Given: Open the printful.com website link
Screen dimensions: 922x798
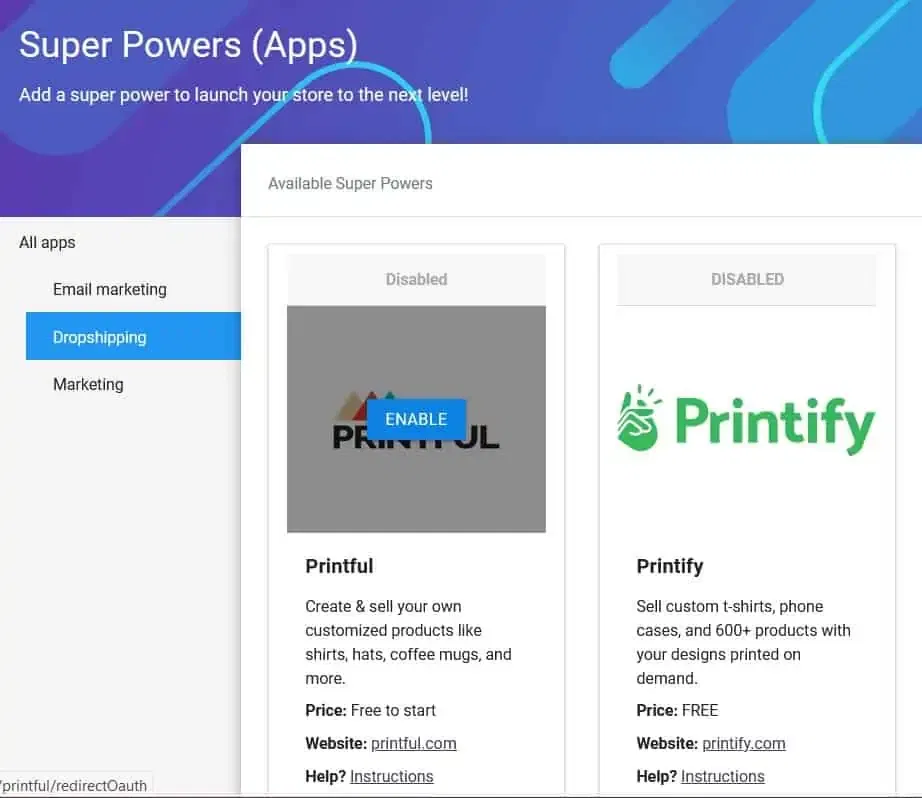Looking at the screenshot, I should pos(414,743).
